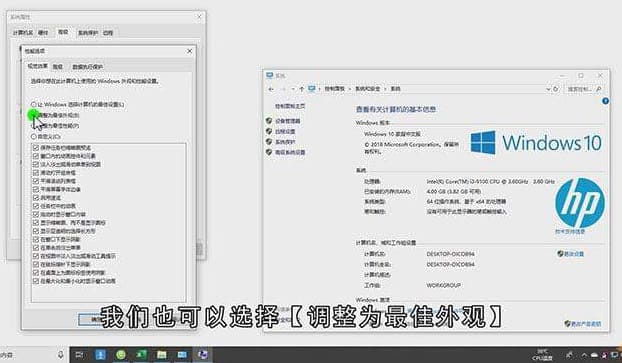This screenshot has height=363, width=622.
Task: Open the 数据执行保护 tab
Action: (x=88, y=67)
